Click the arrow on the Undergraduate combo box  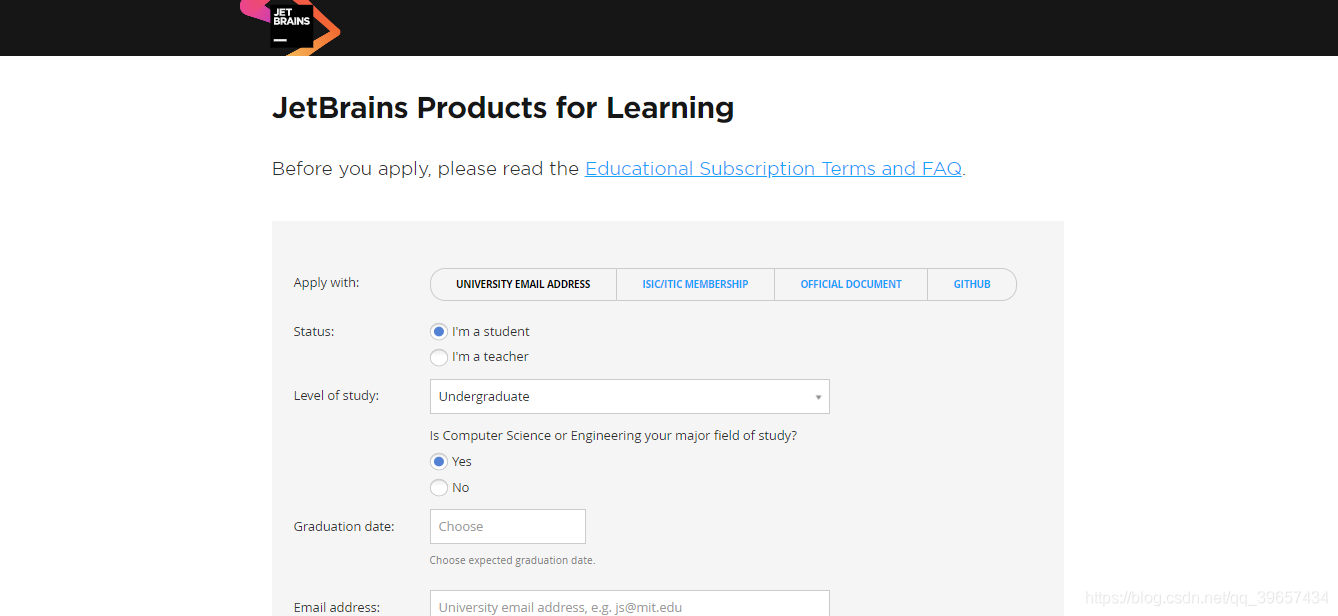click(x=818, y=397)
